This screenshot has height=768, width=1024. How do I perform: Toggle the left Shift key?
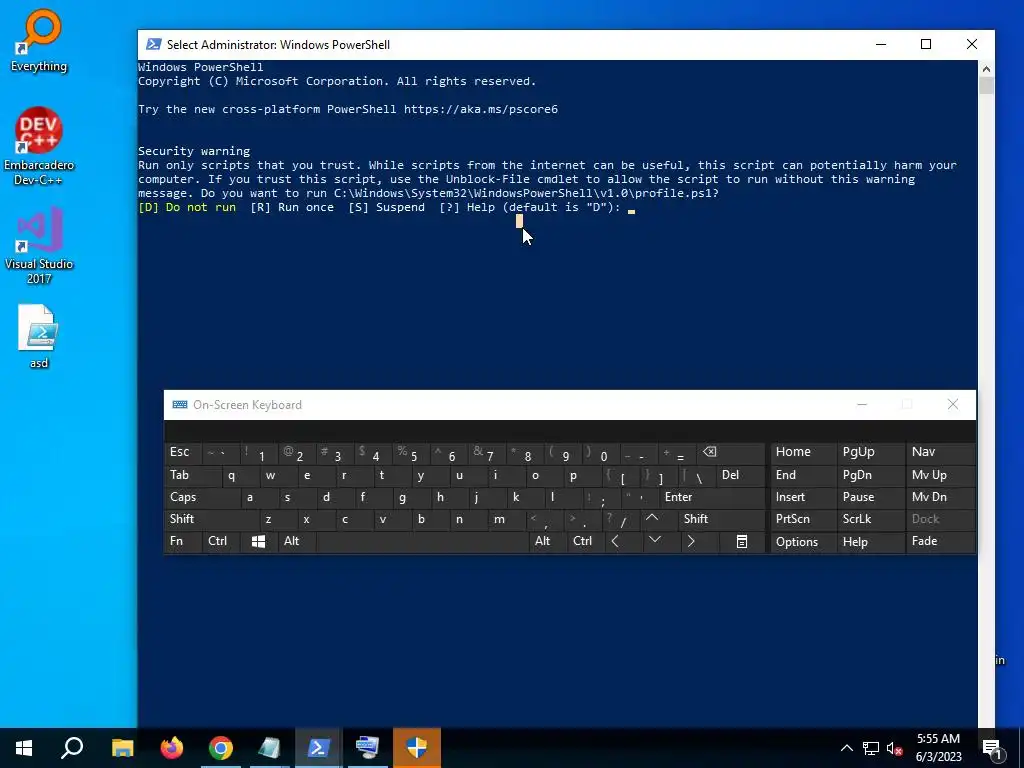(212, 519)
